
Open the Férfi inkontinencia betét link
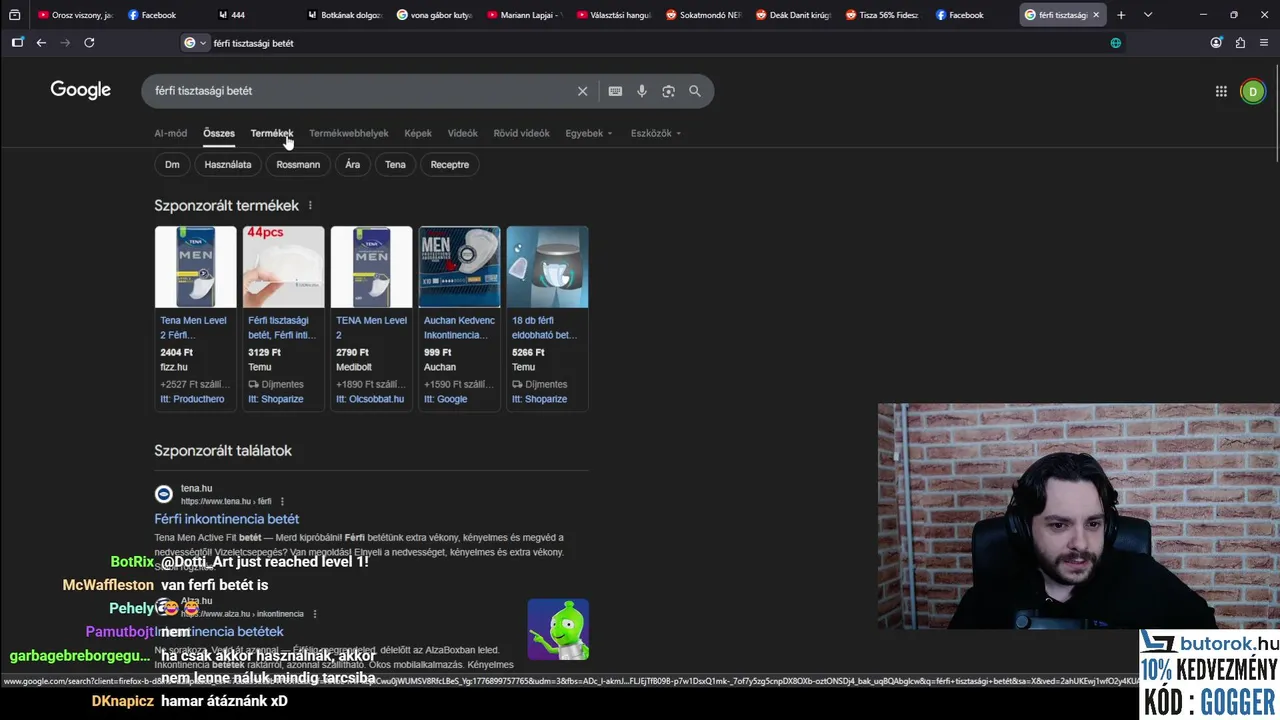click(x=227, y=519)
